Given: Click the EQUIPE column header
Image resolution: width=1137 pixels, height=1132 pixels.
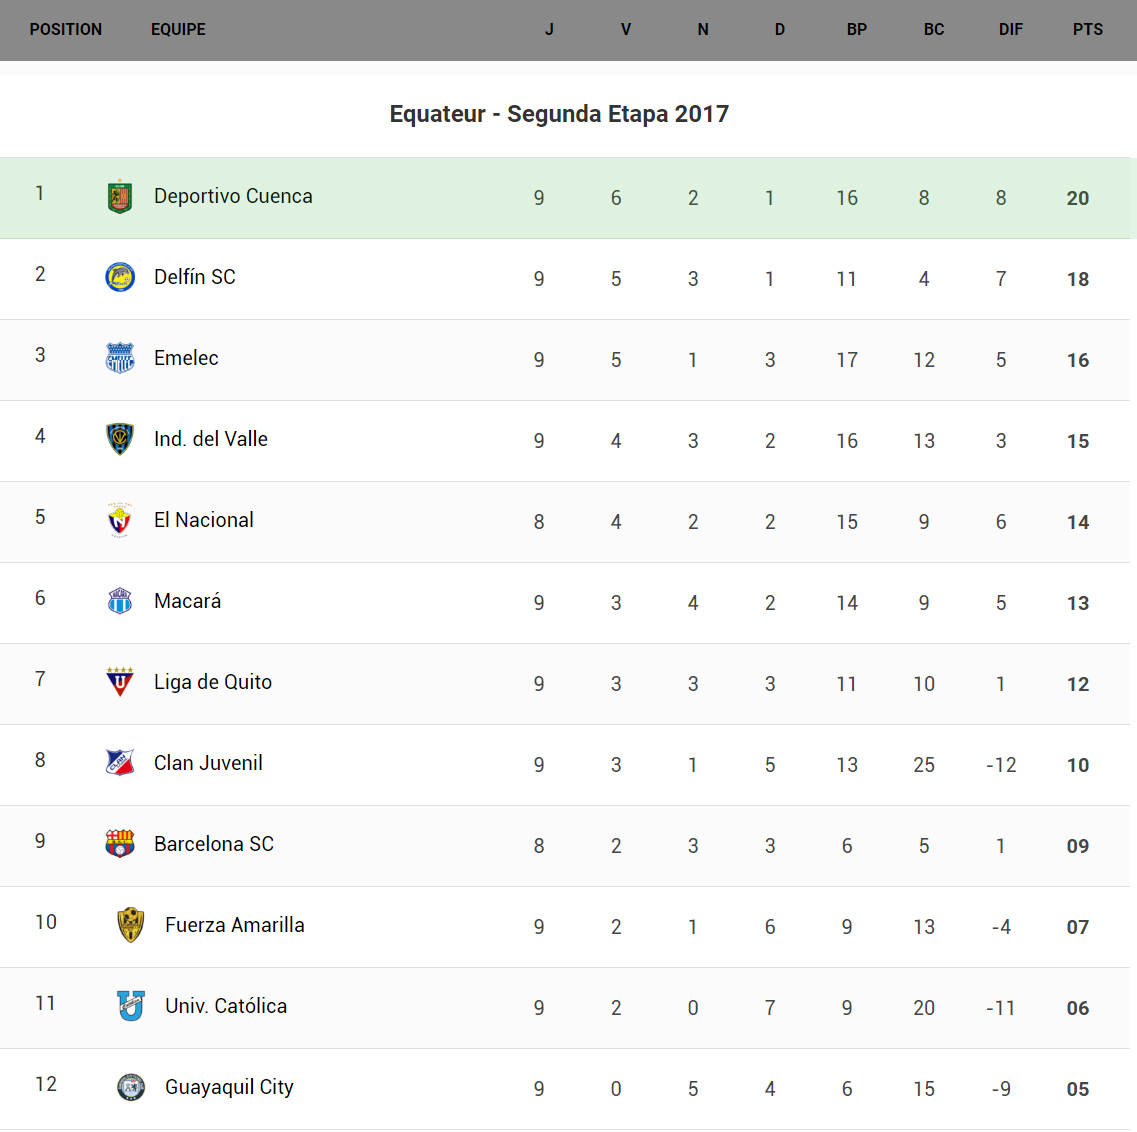Looking at the screenshot, I should (178, 30).
